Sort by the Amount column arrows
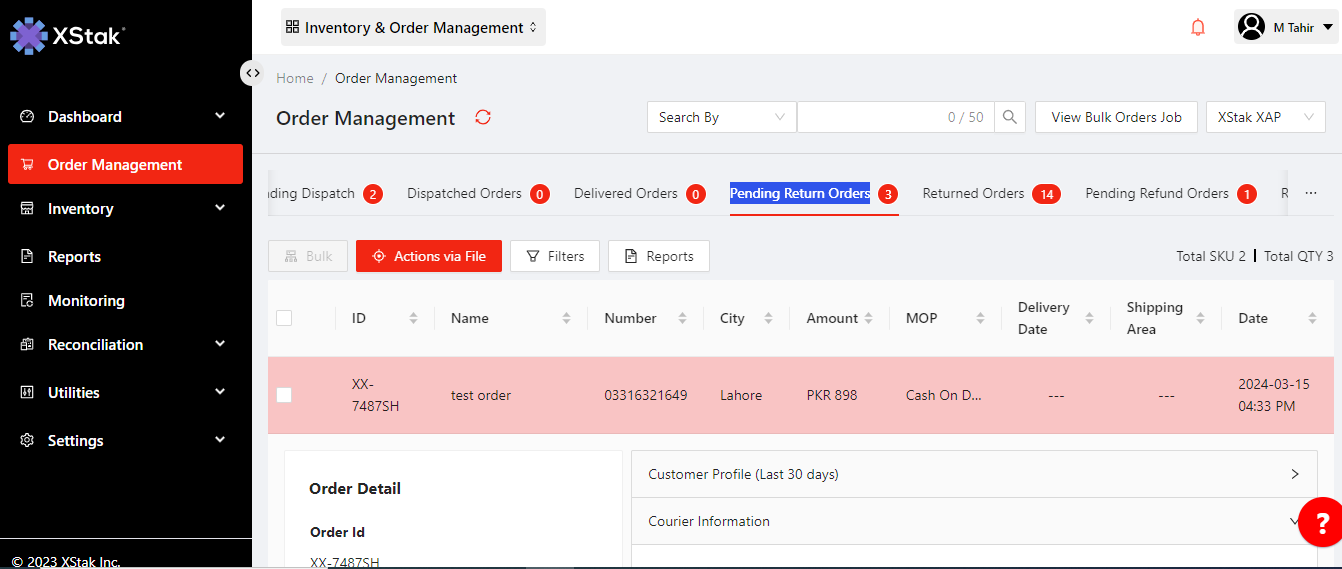Screen dimensions: 1342x569 coord(875,318)
